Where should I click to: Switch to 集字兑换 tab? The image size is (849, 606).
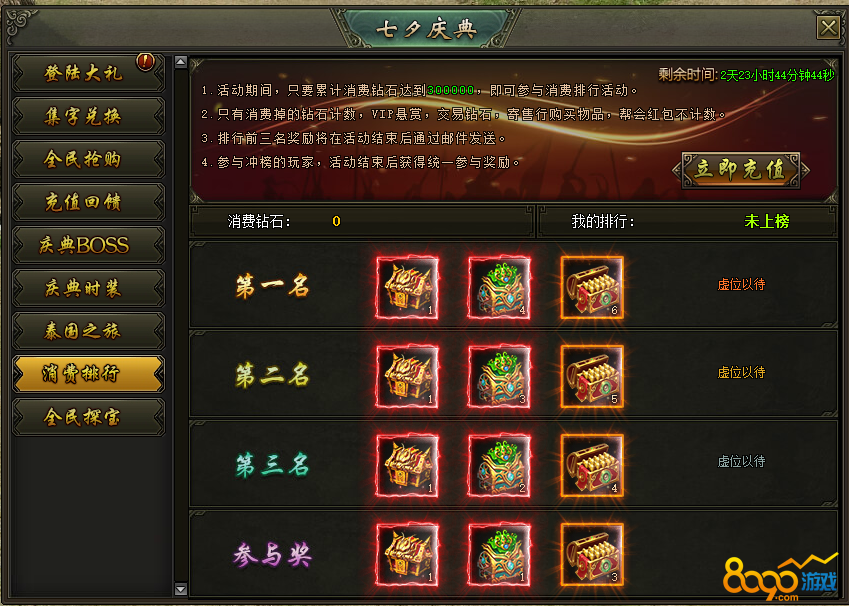88,116
